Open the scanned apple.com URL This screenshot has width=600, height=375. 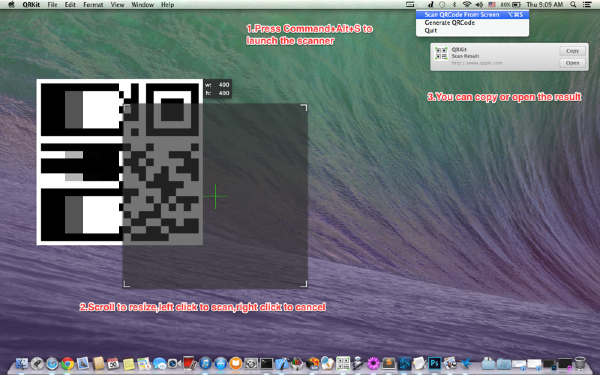pos(572,63)
